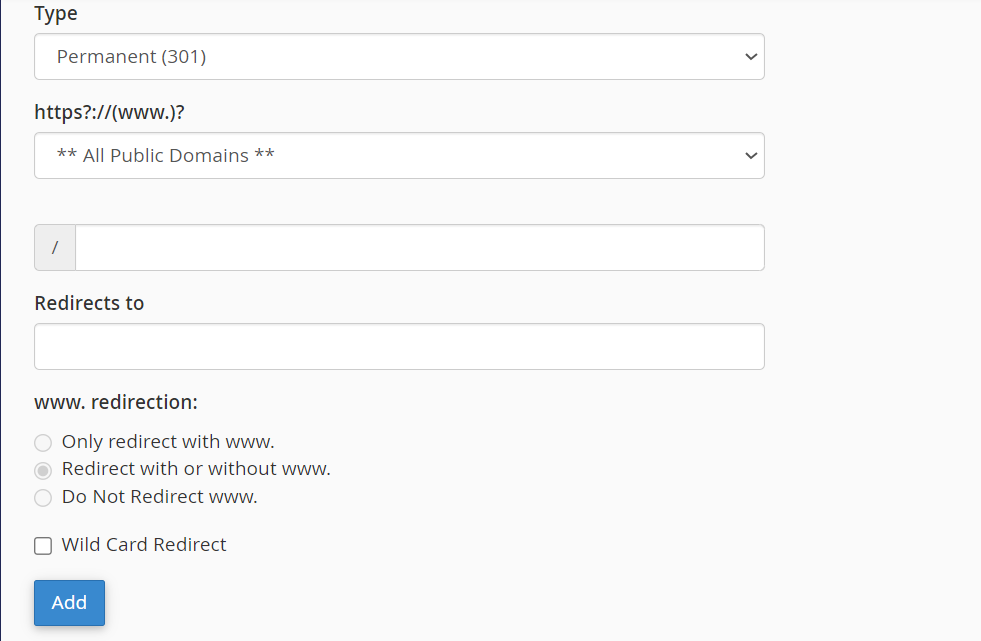Screen dimensions: 981x641
Task: Open the Type dropdown showing Permanent (301)
Action: (x=398, y=57)
